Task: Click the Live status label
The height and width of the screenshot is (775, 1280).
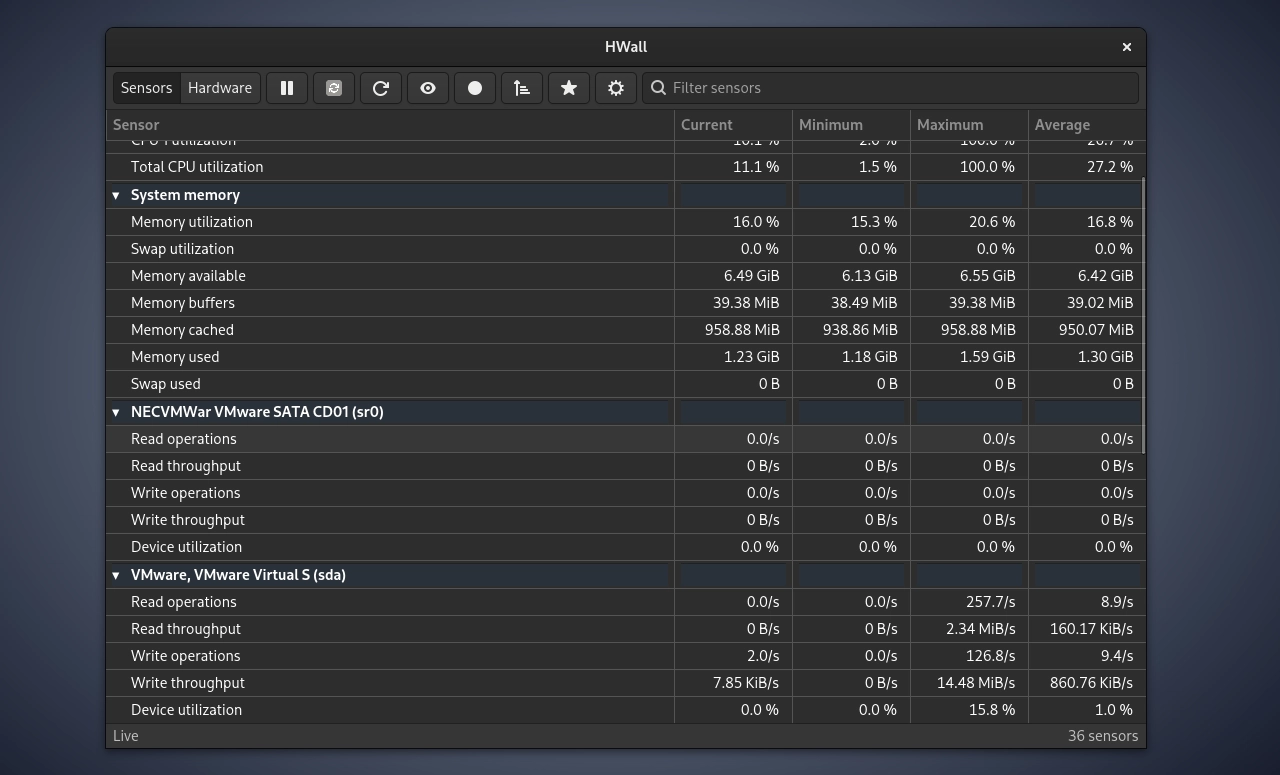Action: (126, 736)
